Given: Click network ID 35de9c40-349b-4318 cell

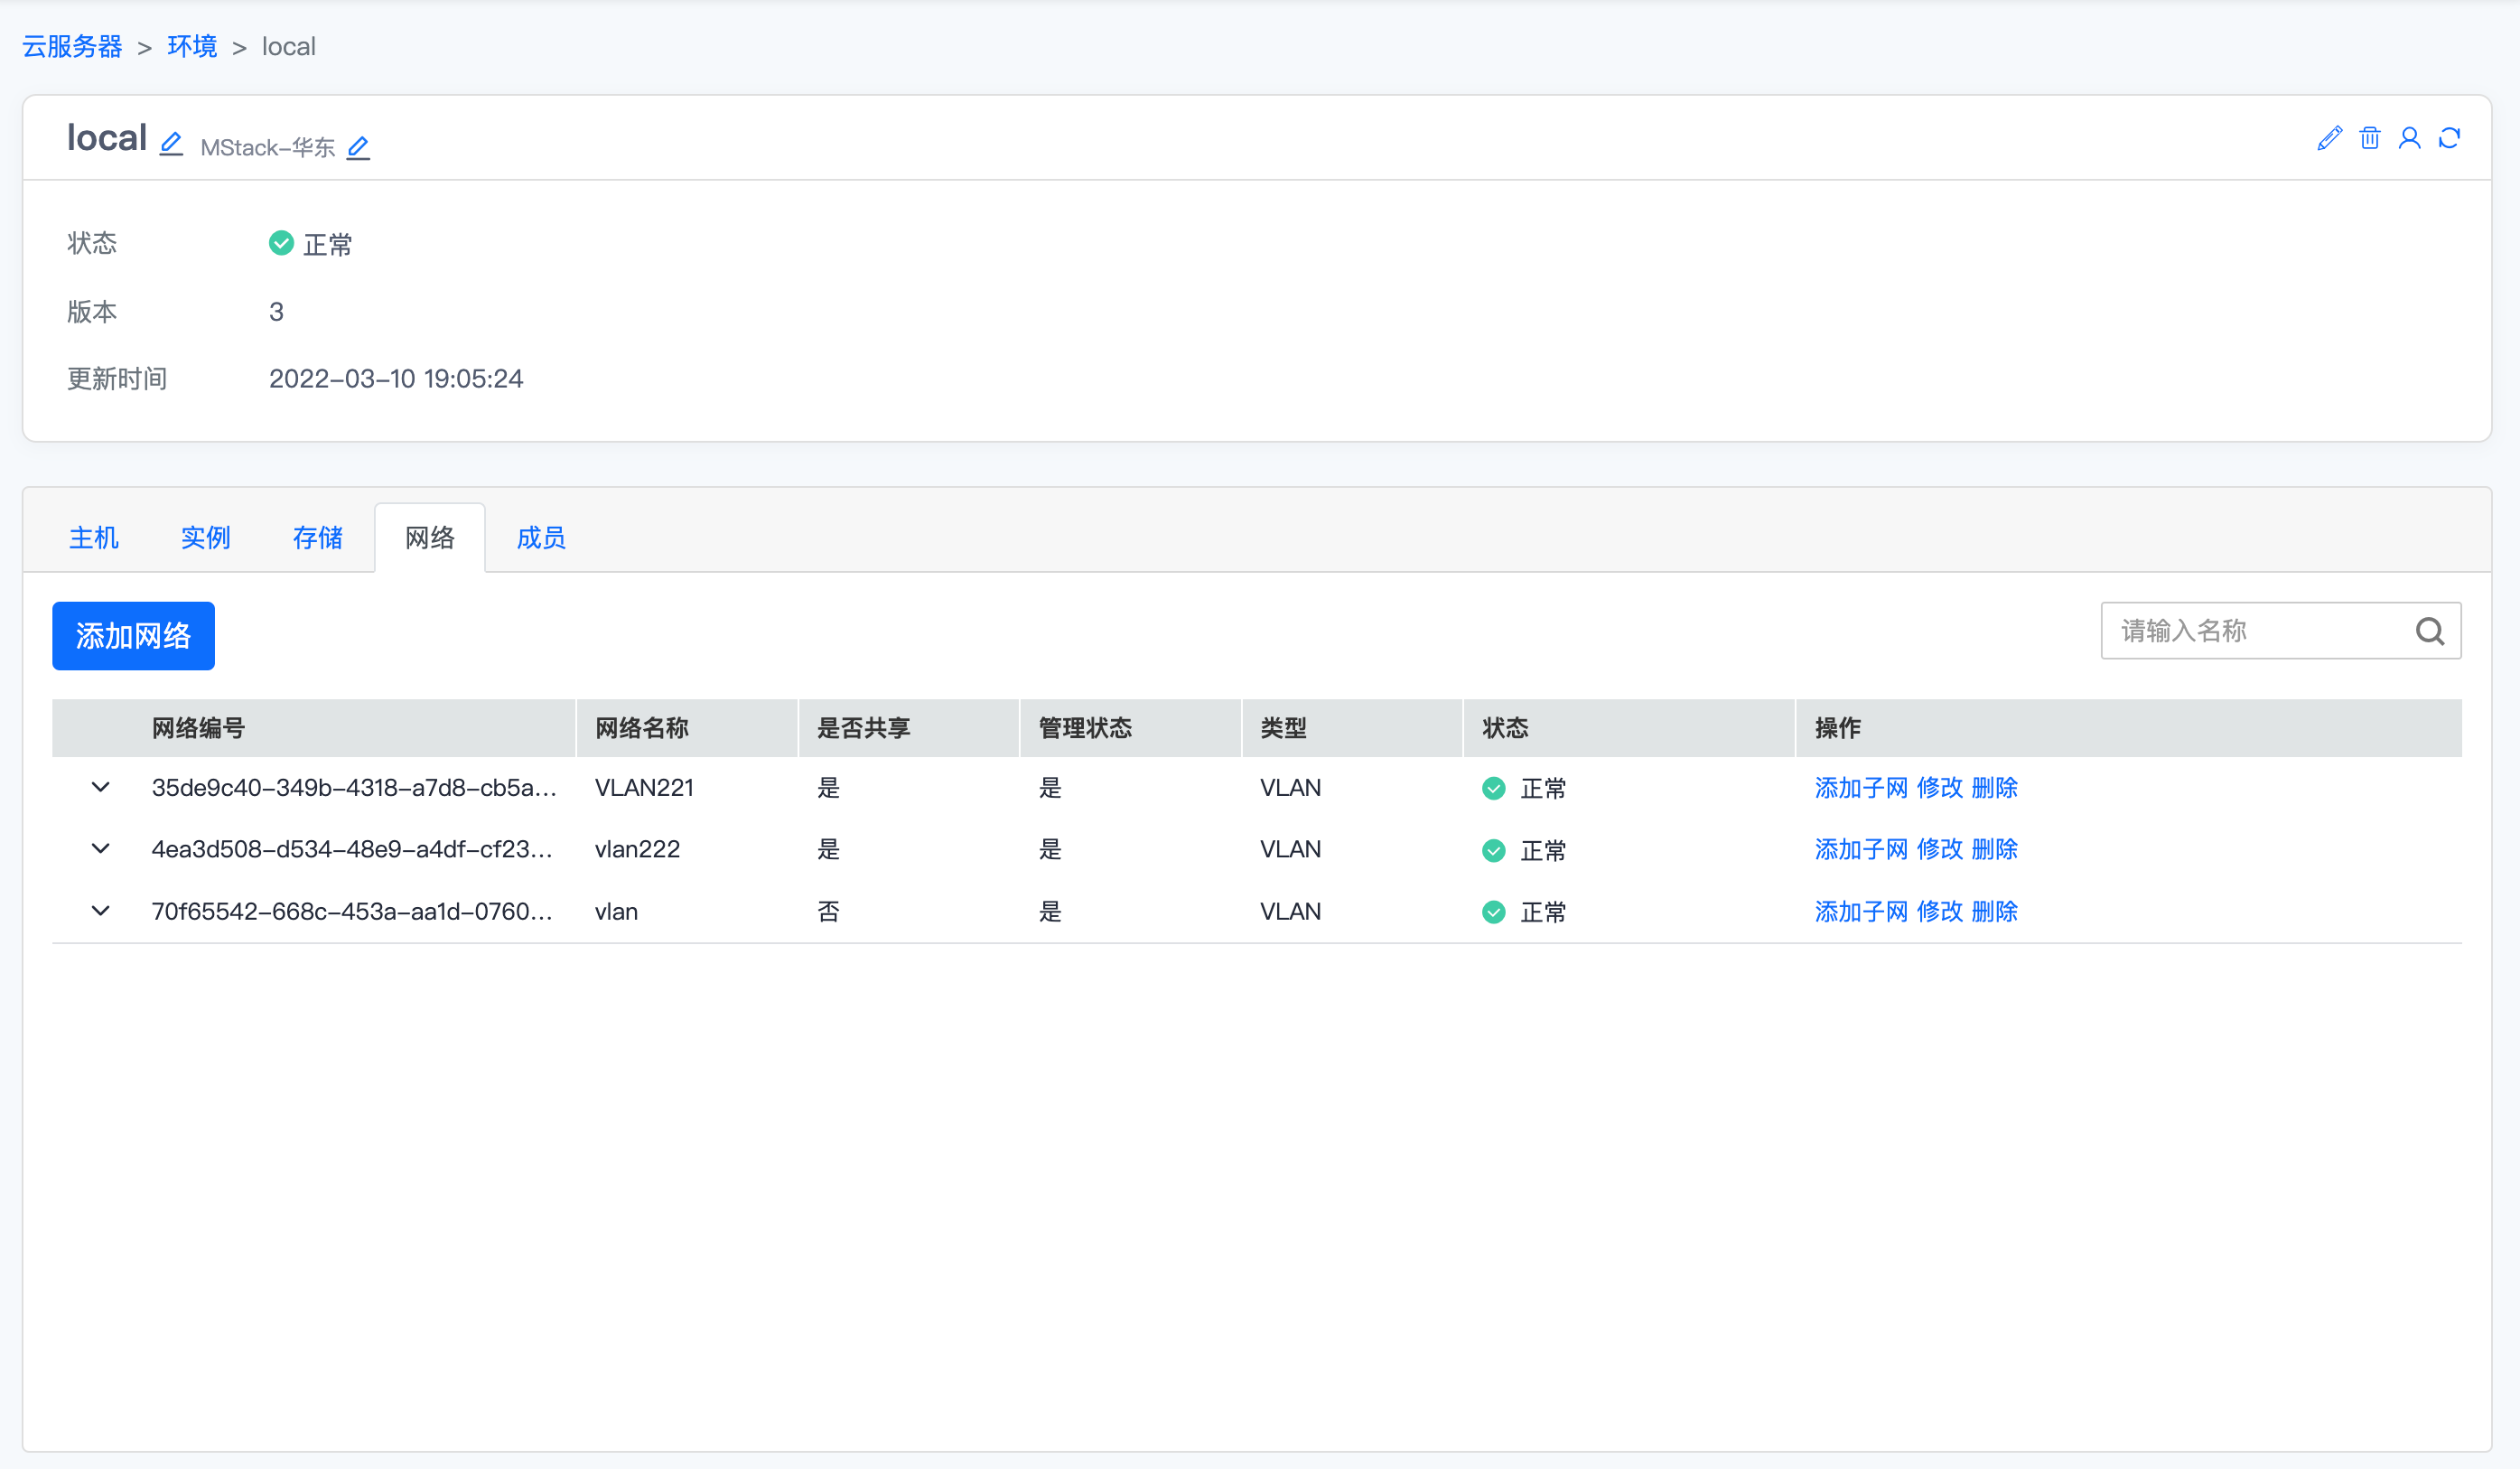Looking at the screenshot, I should point(354,788).
